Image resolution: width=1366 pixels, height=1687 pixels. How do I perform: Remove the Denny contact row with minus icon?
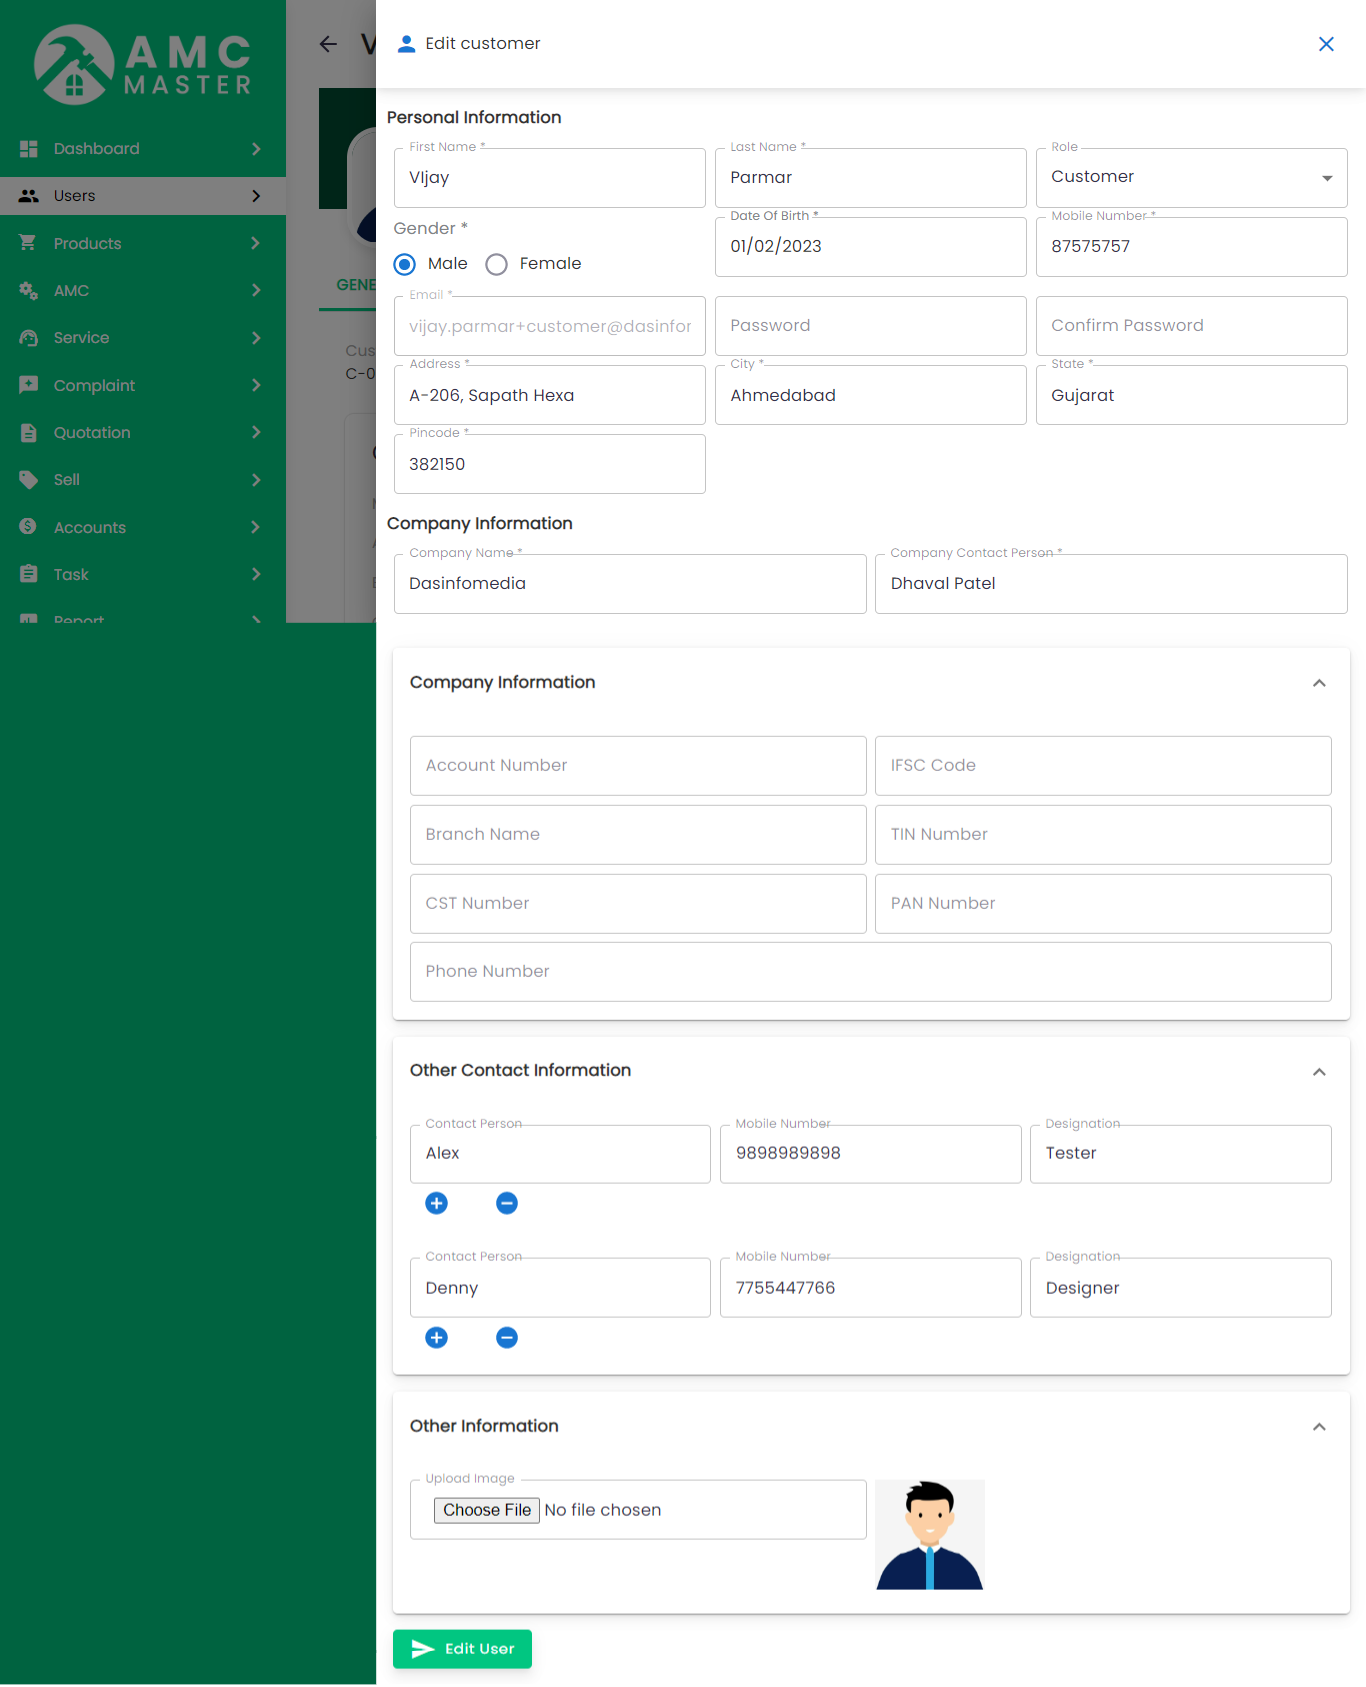coord(507,1338)
